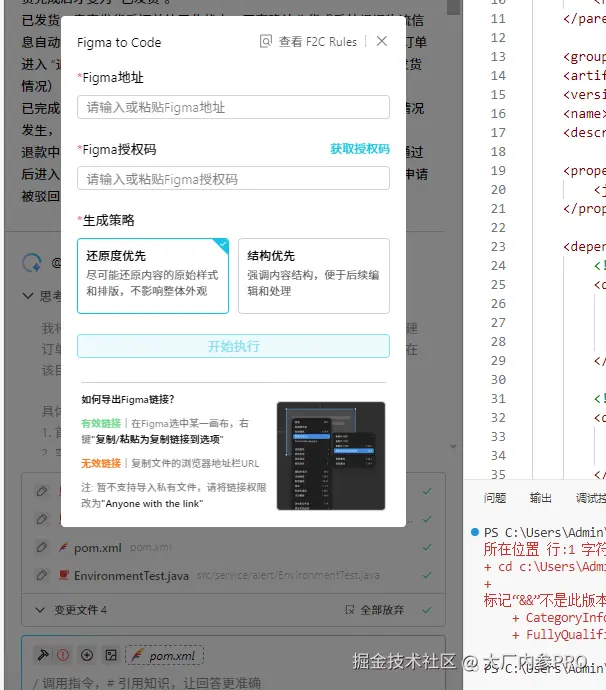This screenshot has height=690, width=606.
Task: Accept change checkmark for EnvironmentTest.java row
Action: click(426, 575)
